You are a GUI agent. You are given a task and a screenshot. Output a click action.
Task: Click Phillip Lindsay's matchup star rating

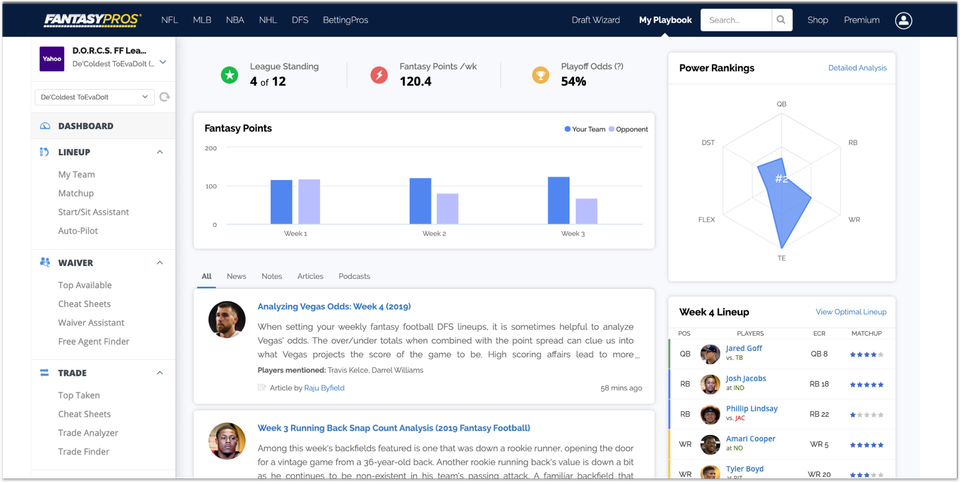click(x=866, y=415)
